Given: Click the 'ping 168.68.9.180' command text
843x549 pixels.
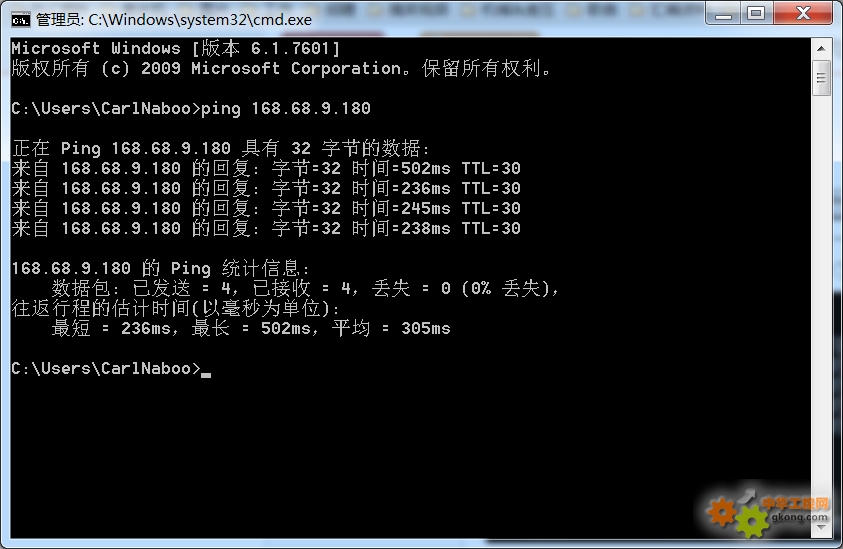Looking at the screenshot, I should click(285, 109).
